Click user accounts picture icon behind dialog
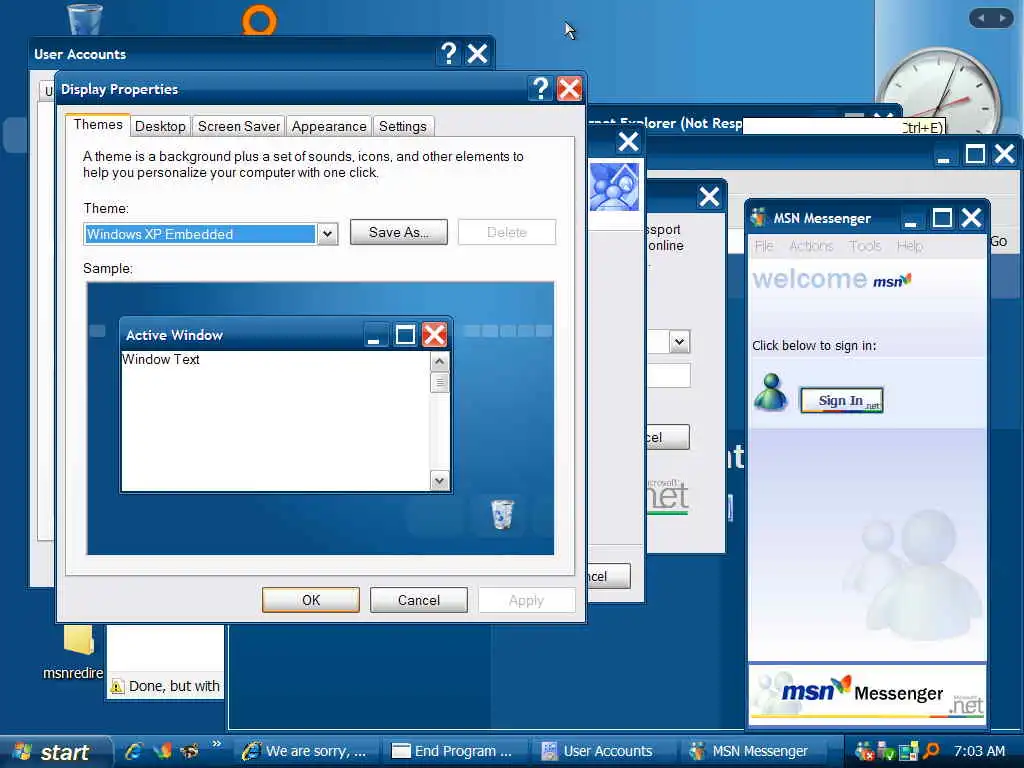This screenshot has width=1024, height=768. pyautogui.click(x=614, y=187)
